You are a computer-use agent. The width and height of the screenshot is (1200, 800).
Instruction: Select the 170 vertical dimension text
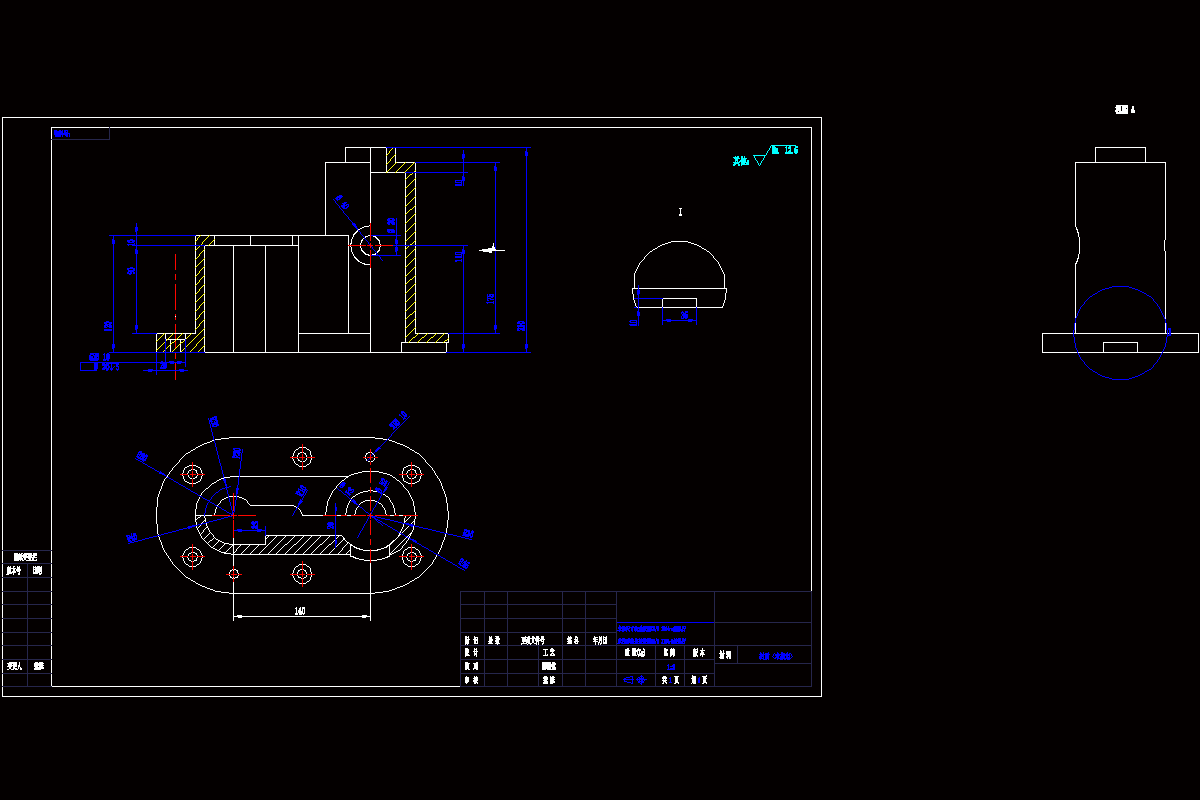tap(490, 299)
